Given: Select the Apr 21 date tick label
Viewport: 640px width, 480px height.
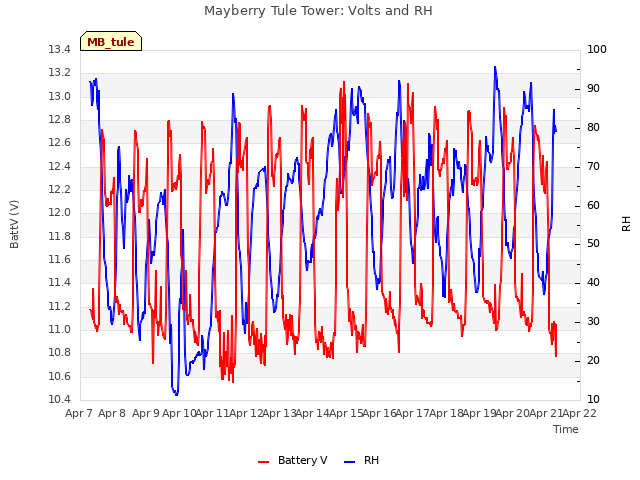Looking at the screenshot, I should pos(547,413).
